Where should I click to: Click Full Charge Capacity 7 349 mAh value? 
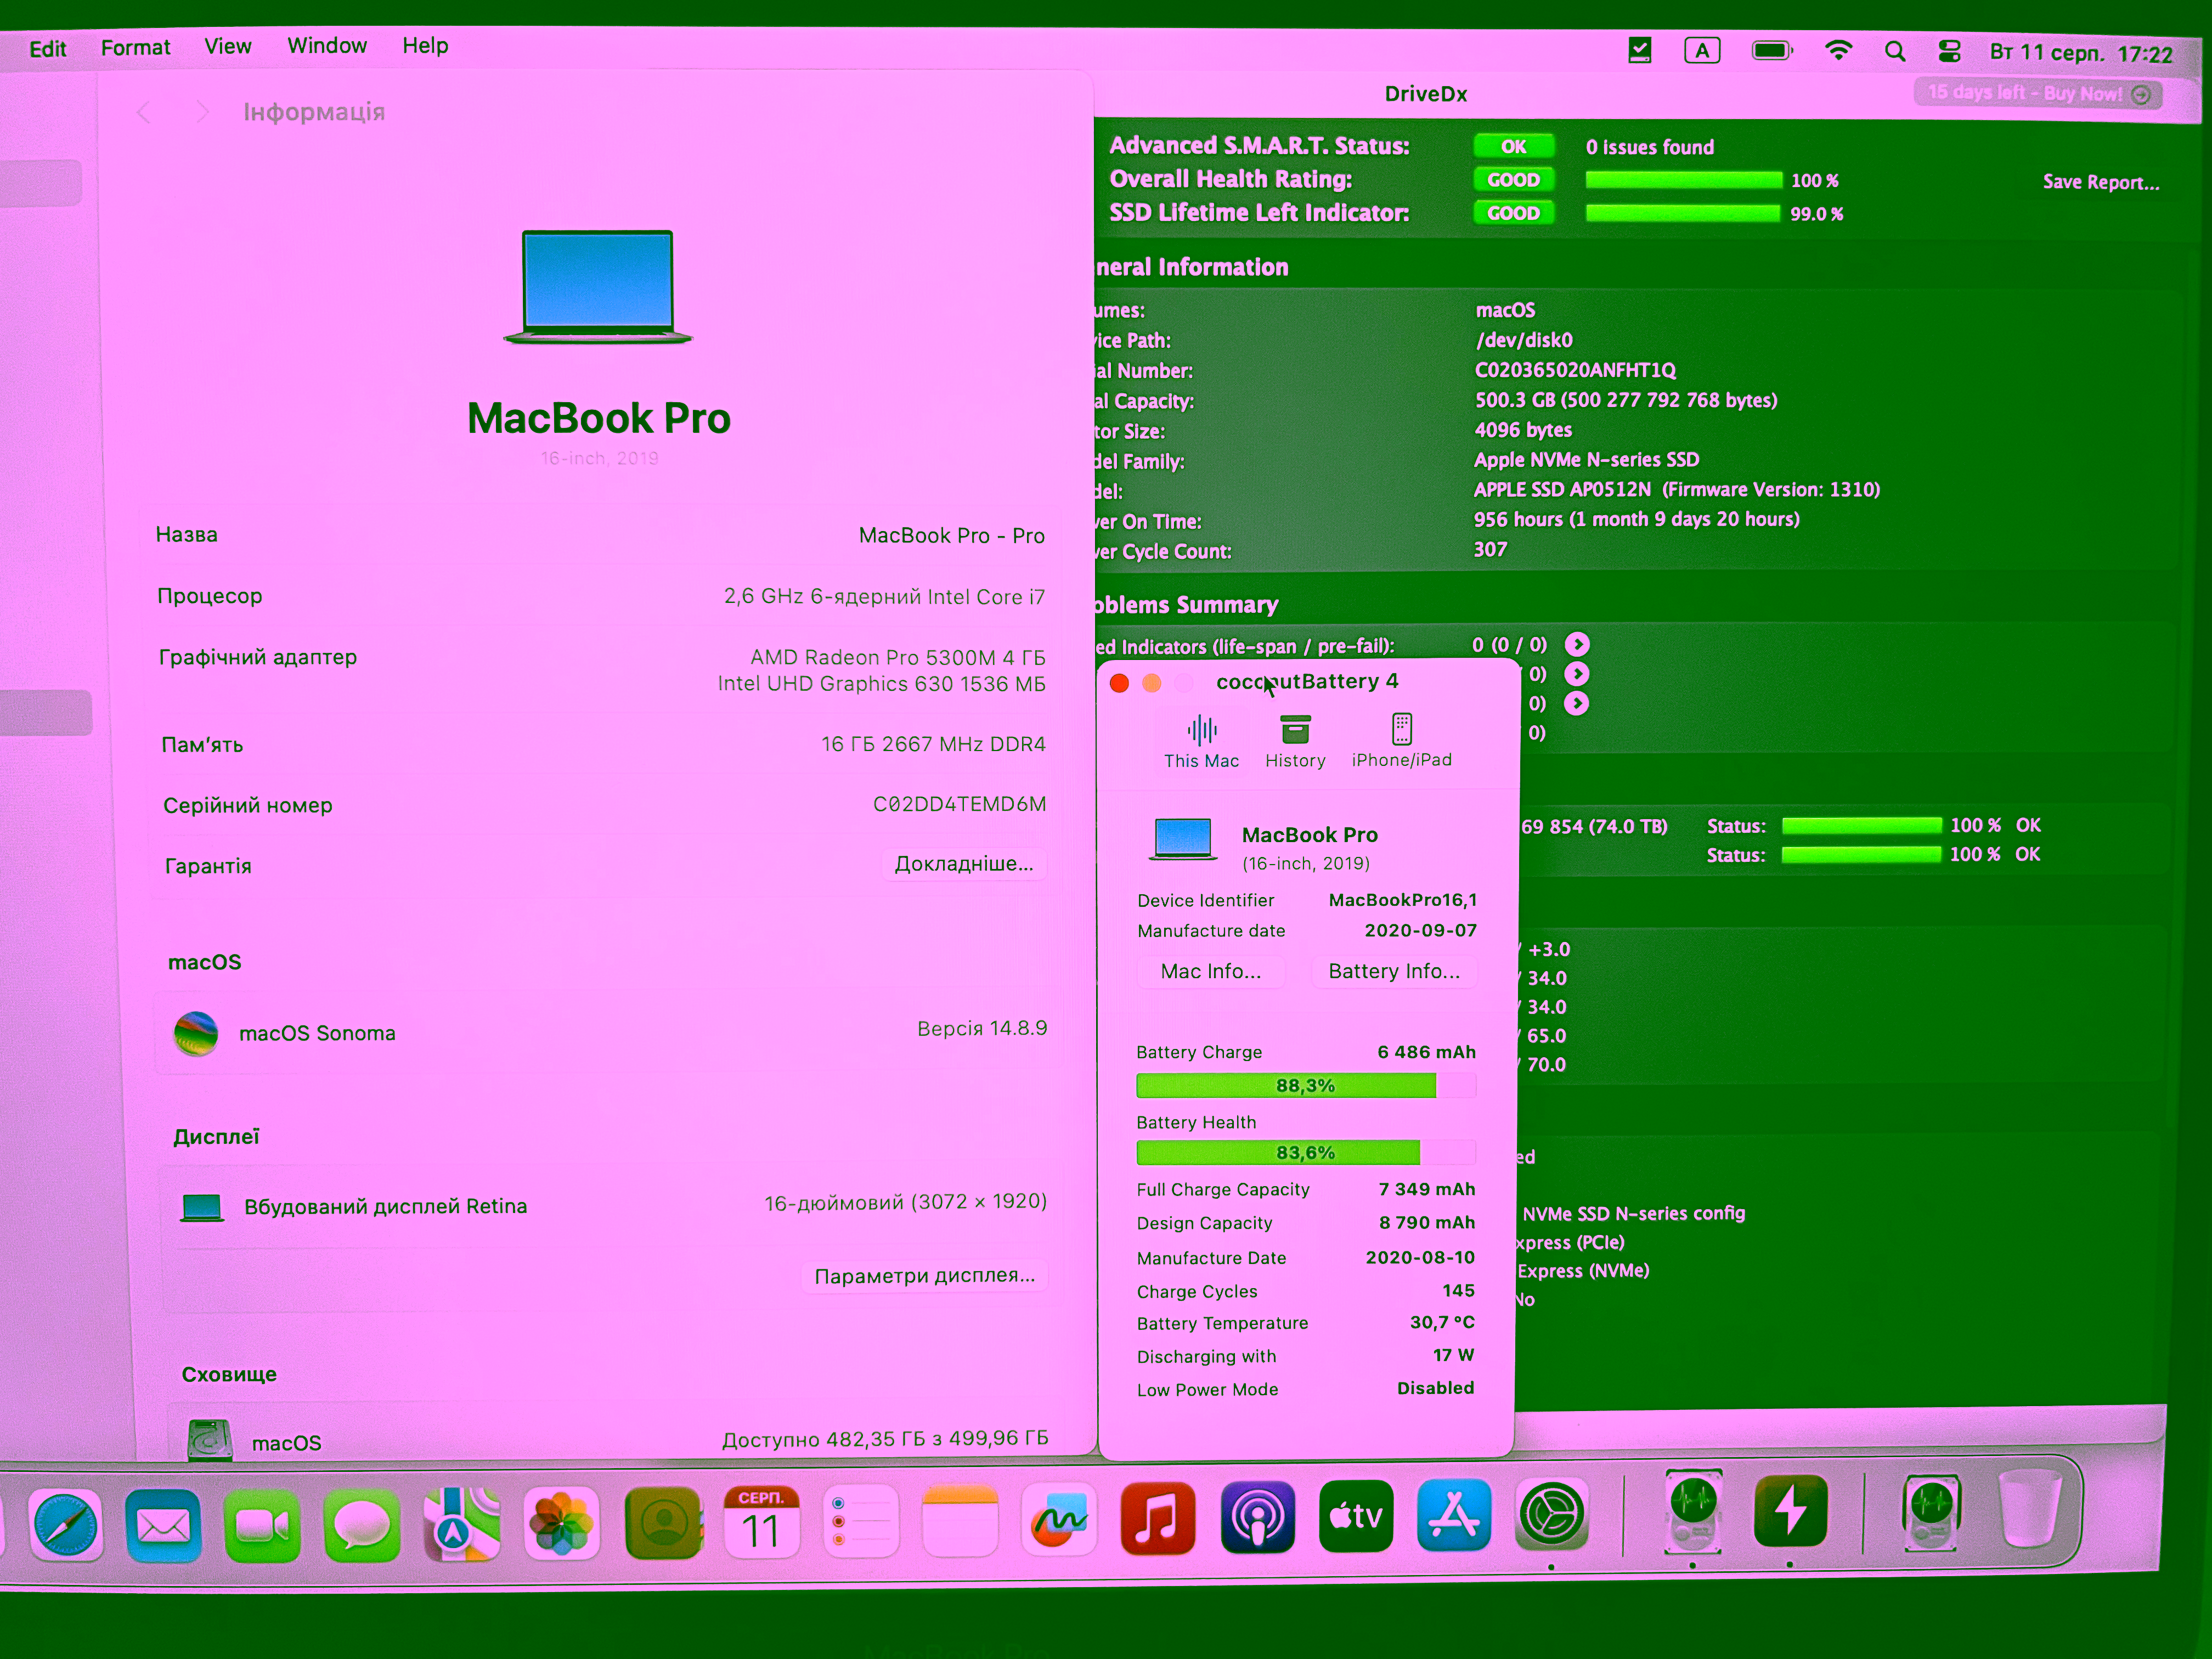click(x=1427, y=1189)
